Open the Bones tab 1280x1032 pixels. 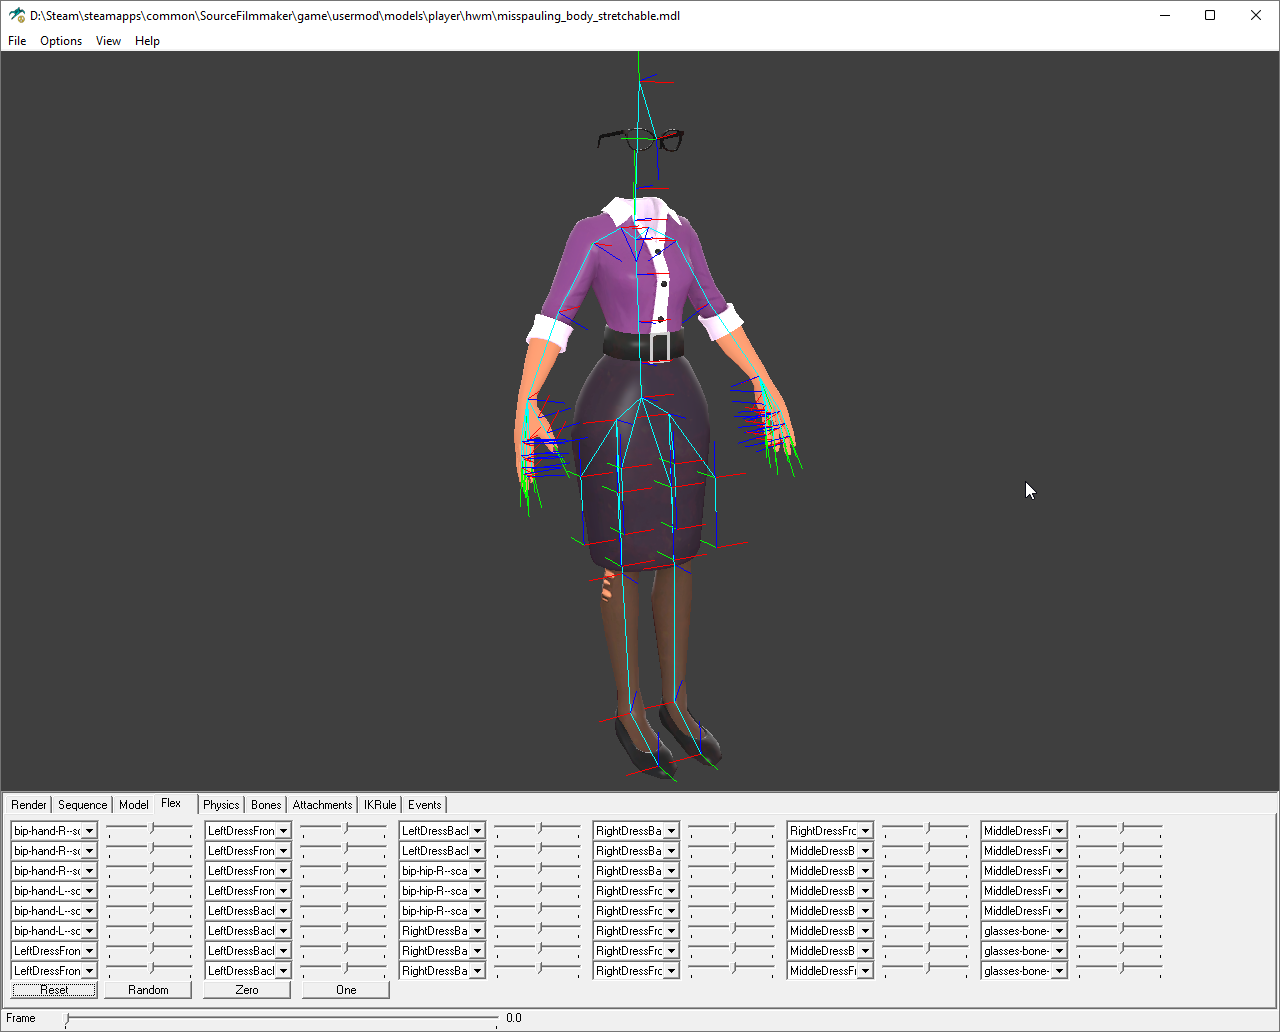coord(266,805)
